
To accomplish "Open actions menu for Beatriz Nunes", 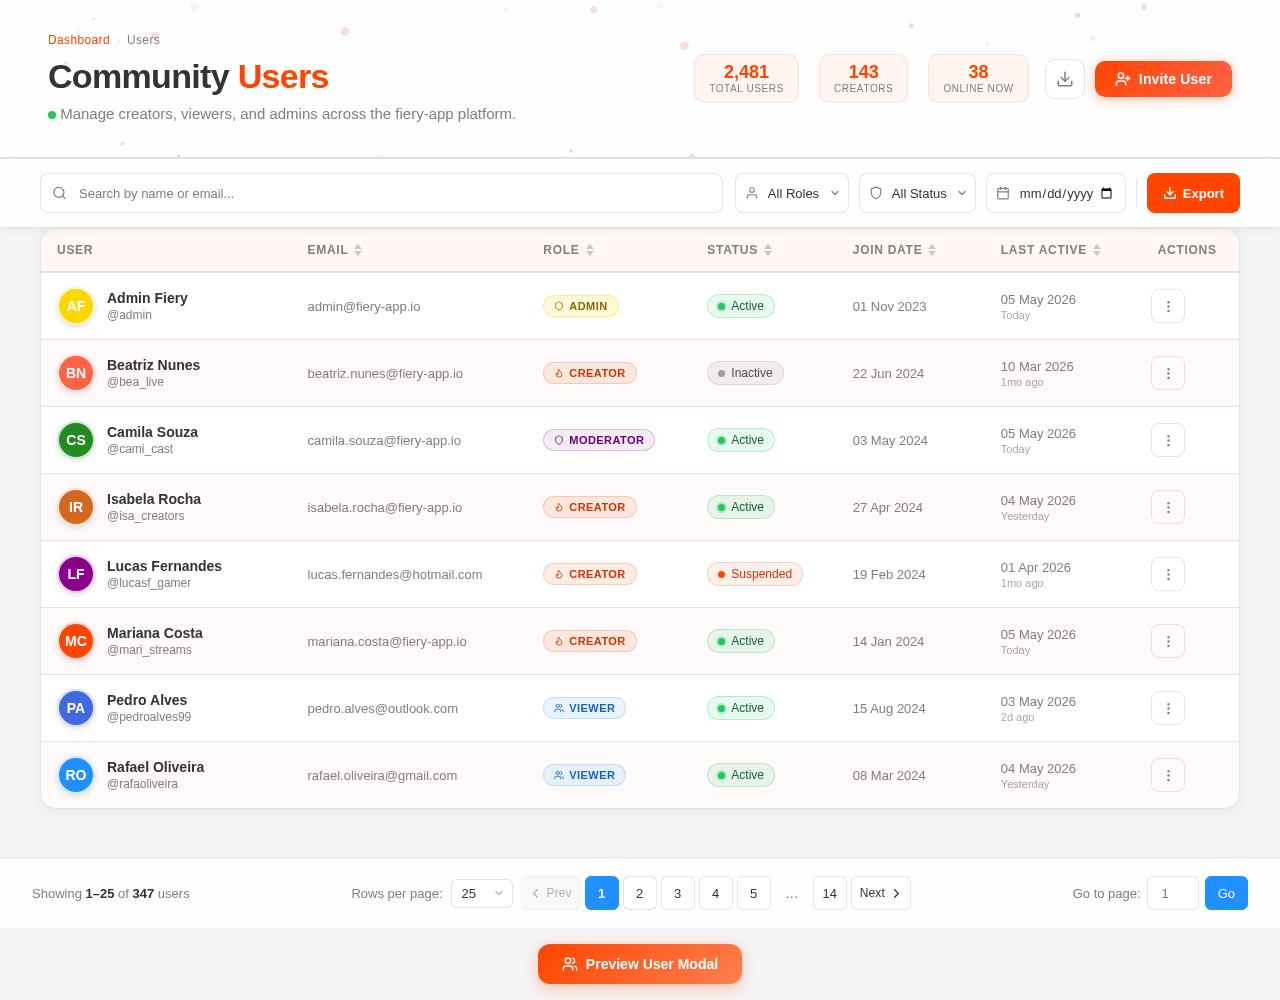I will click(1168, 373).
